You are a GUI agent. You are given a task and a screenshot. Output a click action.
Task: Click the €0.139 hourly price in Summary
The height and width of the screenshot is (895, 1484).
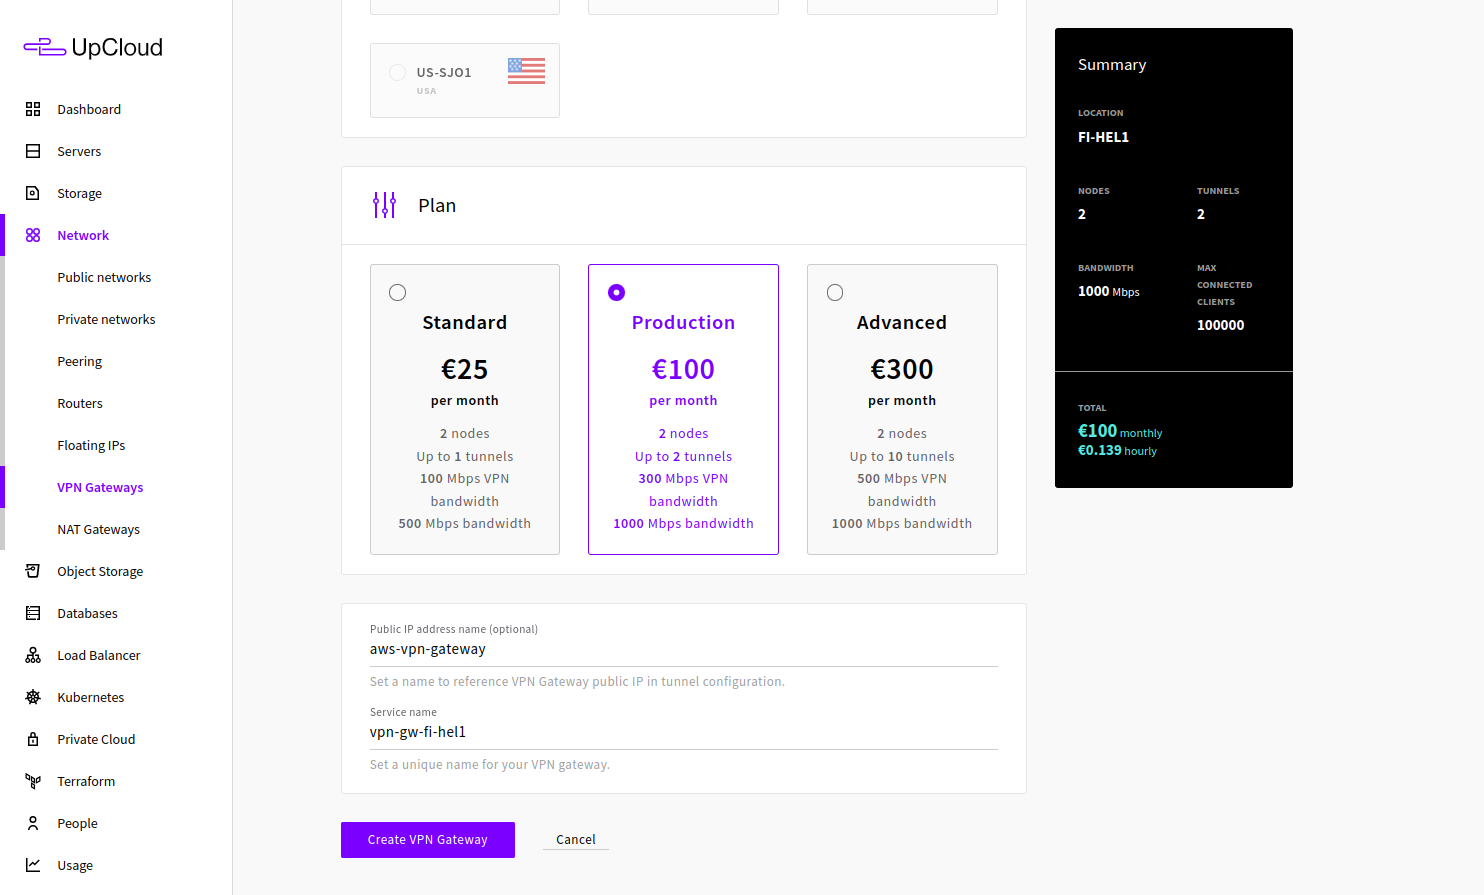click(1117, 451)
